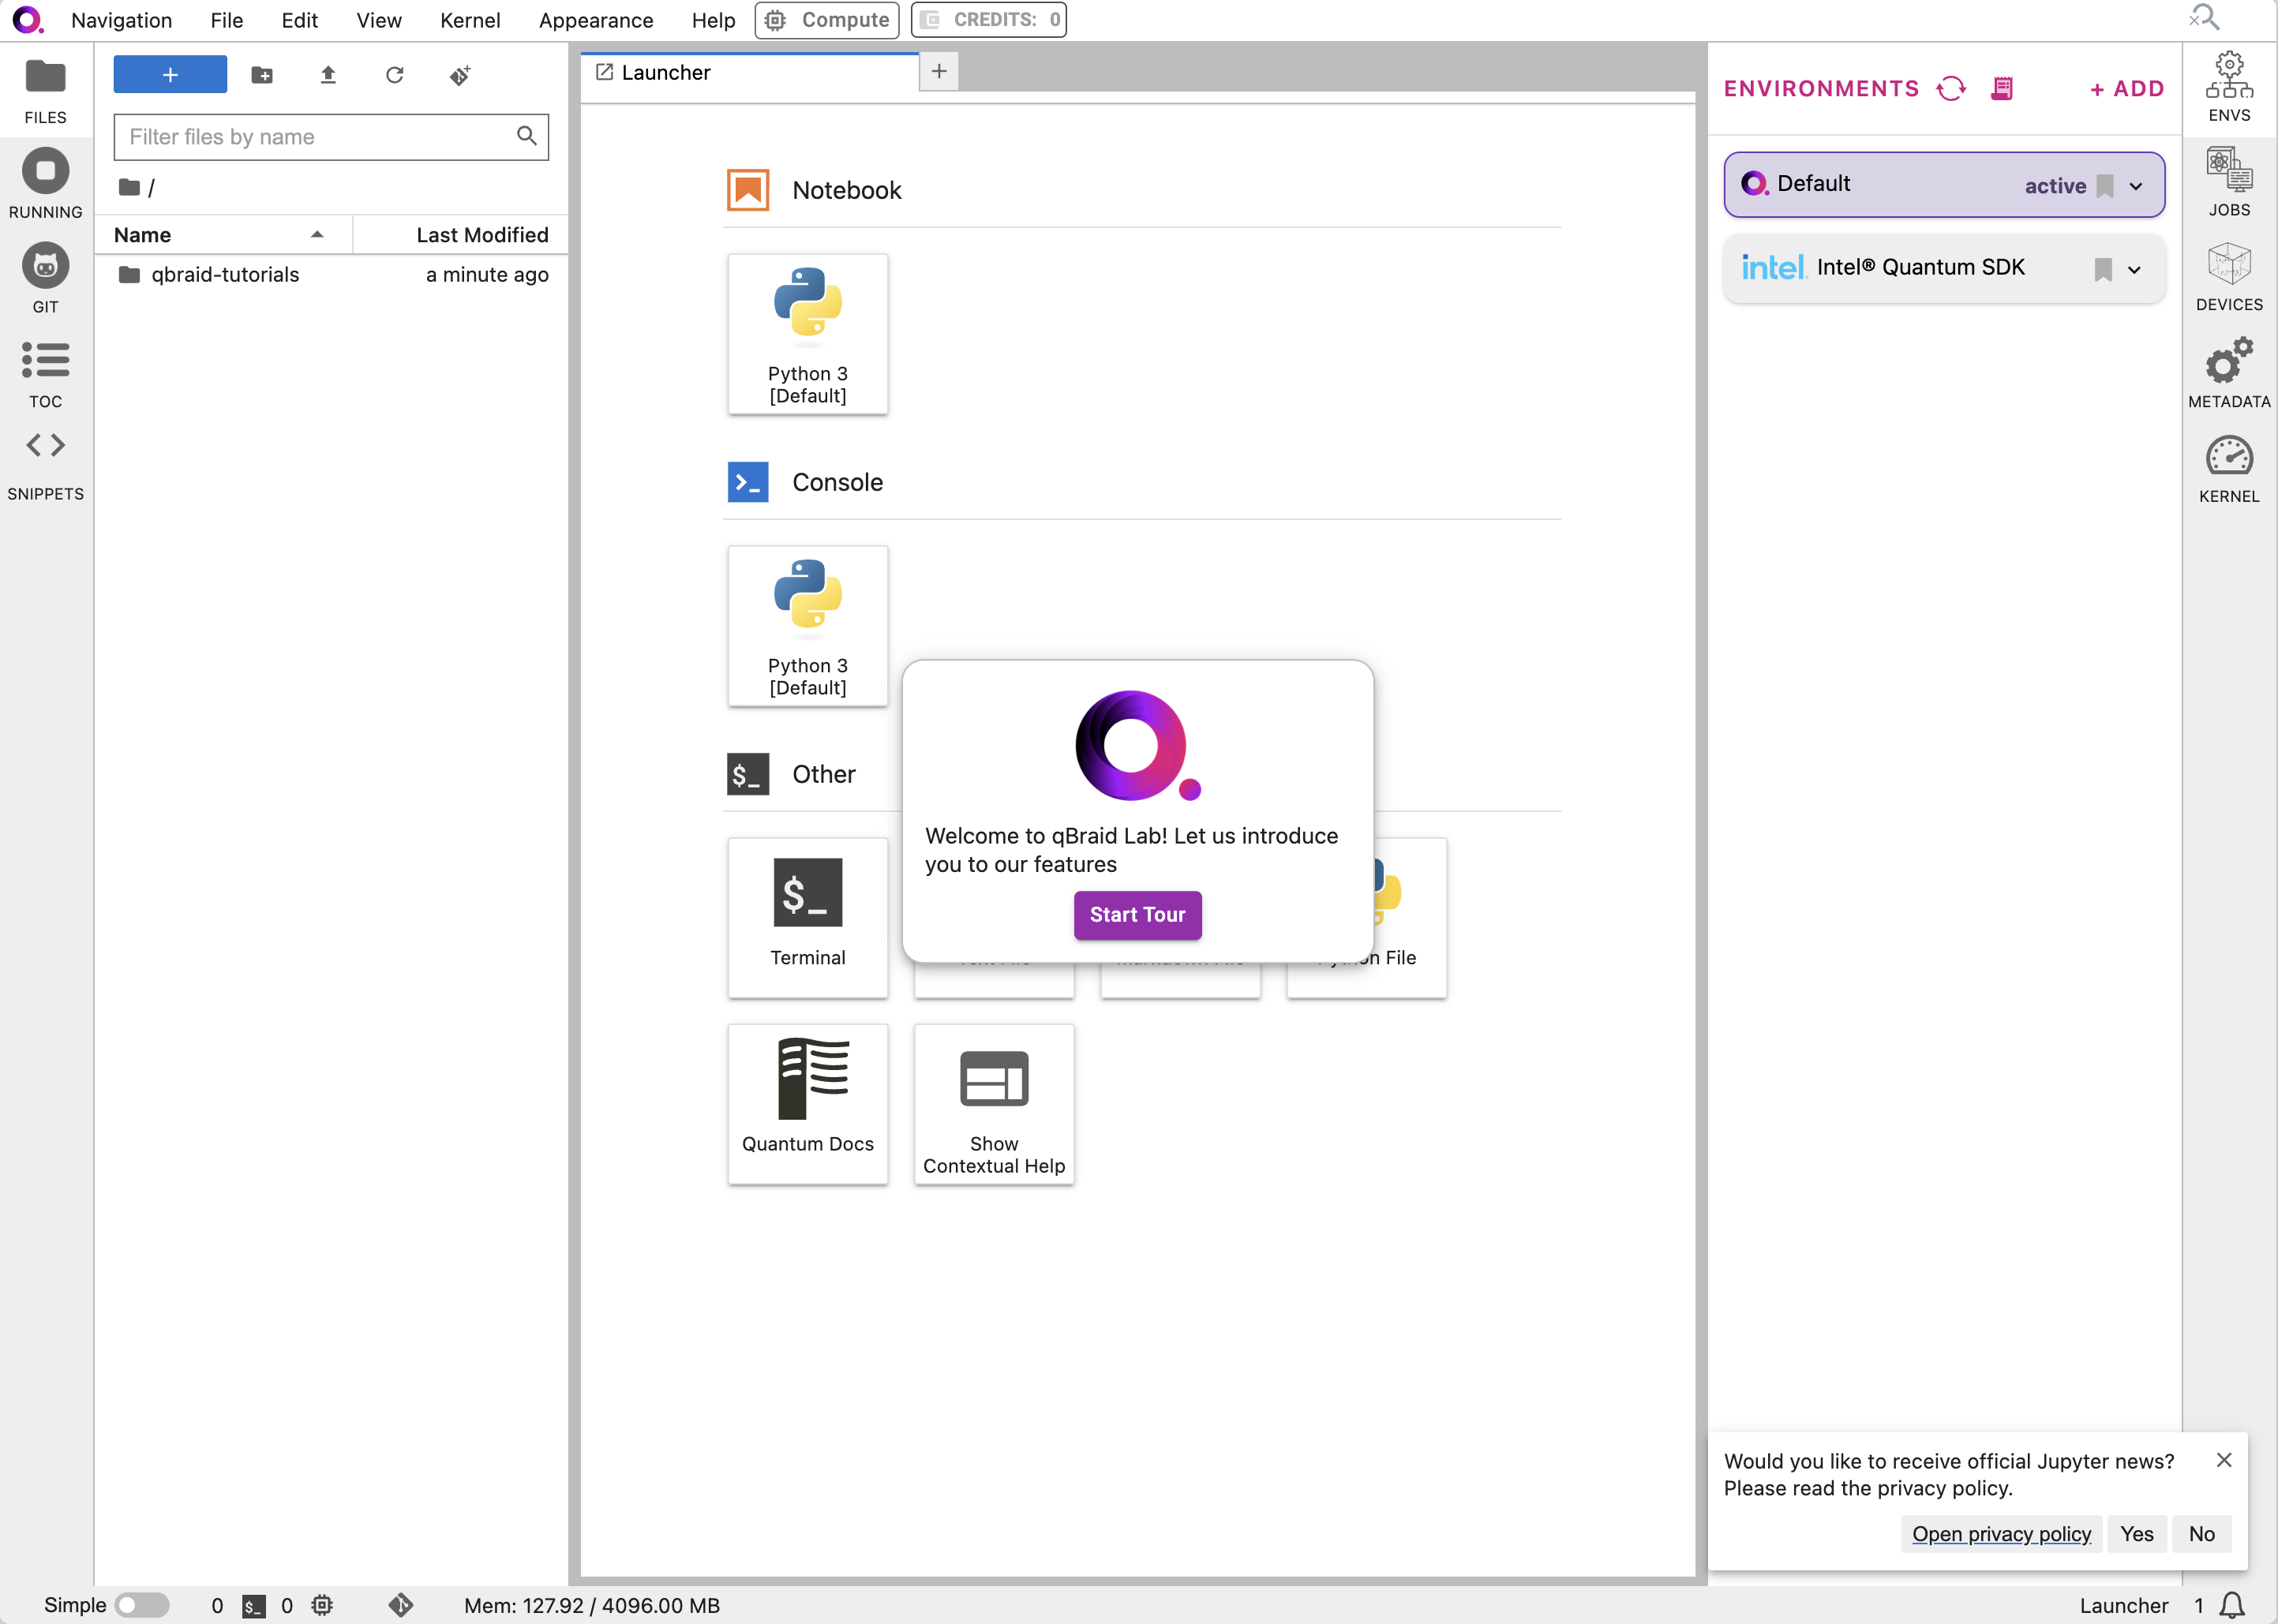Screen dimensions: 2278x1624
Task: Click the qBraid logo in menu bar
Action: pos(28,20)
